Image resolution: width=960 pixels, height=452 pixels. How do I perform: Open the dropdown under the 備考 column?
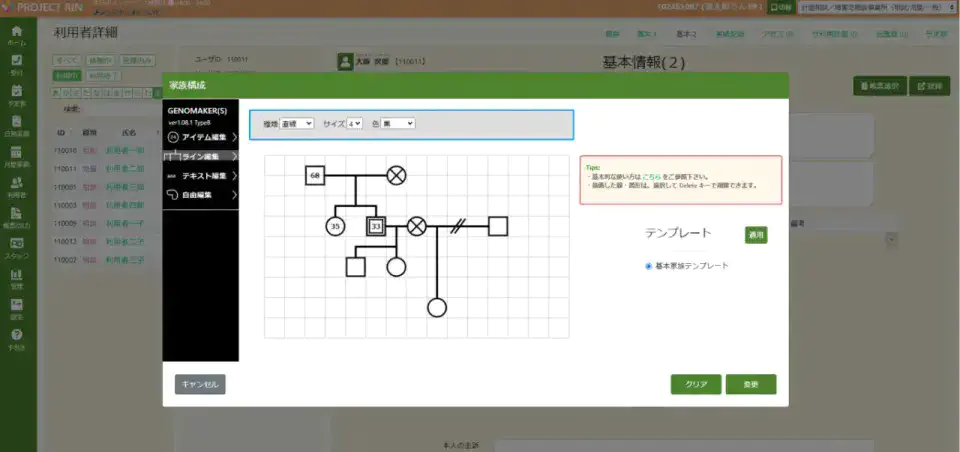[891, 240]
